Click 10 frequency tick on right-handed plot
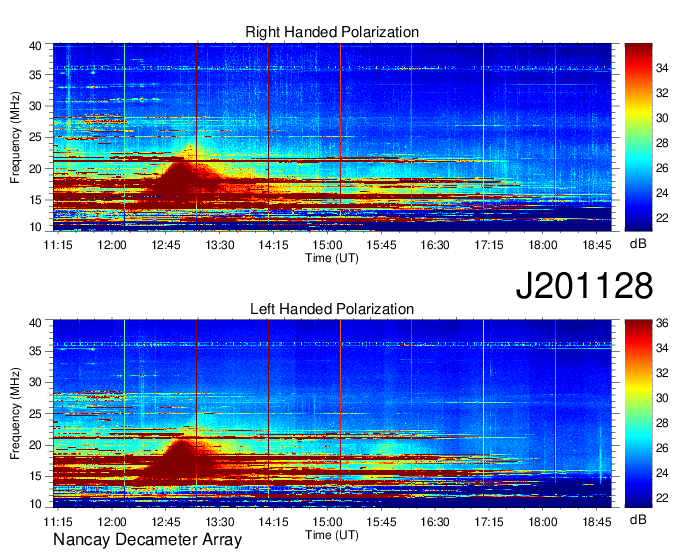Screen dimensions: 680x552 35,227
